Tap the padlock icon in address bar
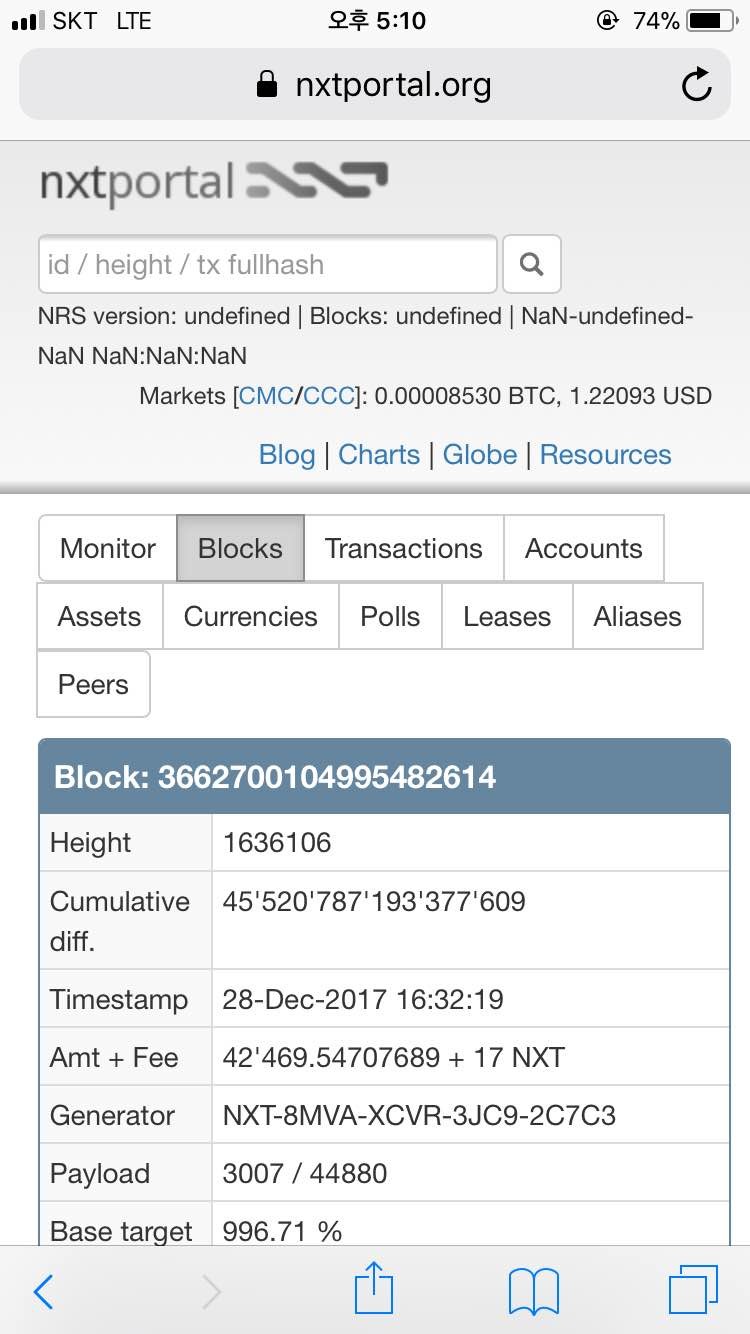The image size is (750, 1334). point(267,85)
